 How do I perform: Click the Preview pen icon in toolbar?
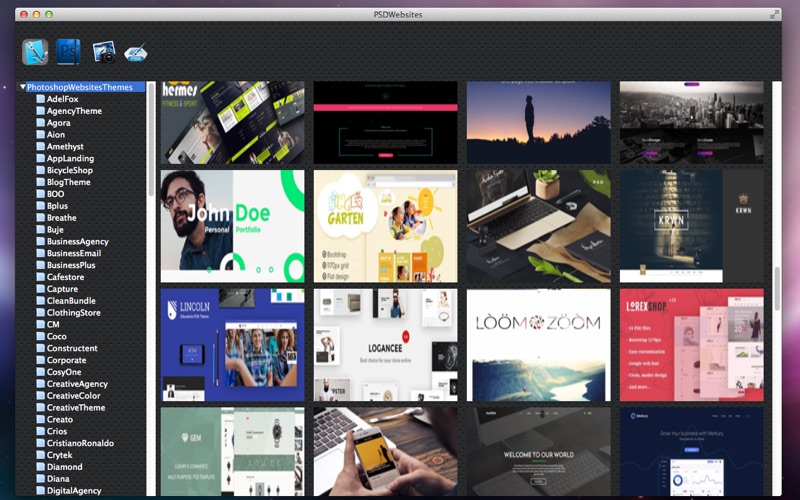136,53
